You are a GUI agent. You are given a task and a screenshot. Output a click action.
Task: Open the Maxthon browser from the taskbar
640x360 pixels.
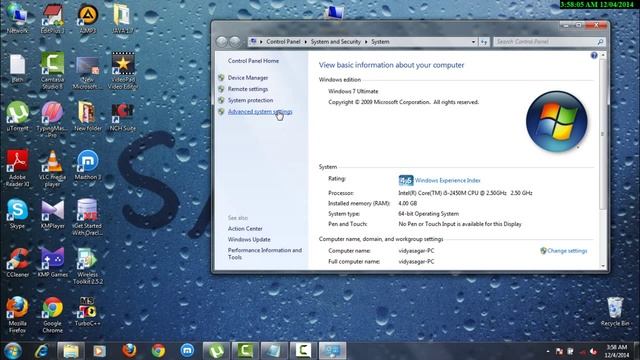[187, 351]
